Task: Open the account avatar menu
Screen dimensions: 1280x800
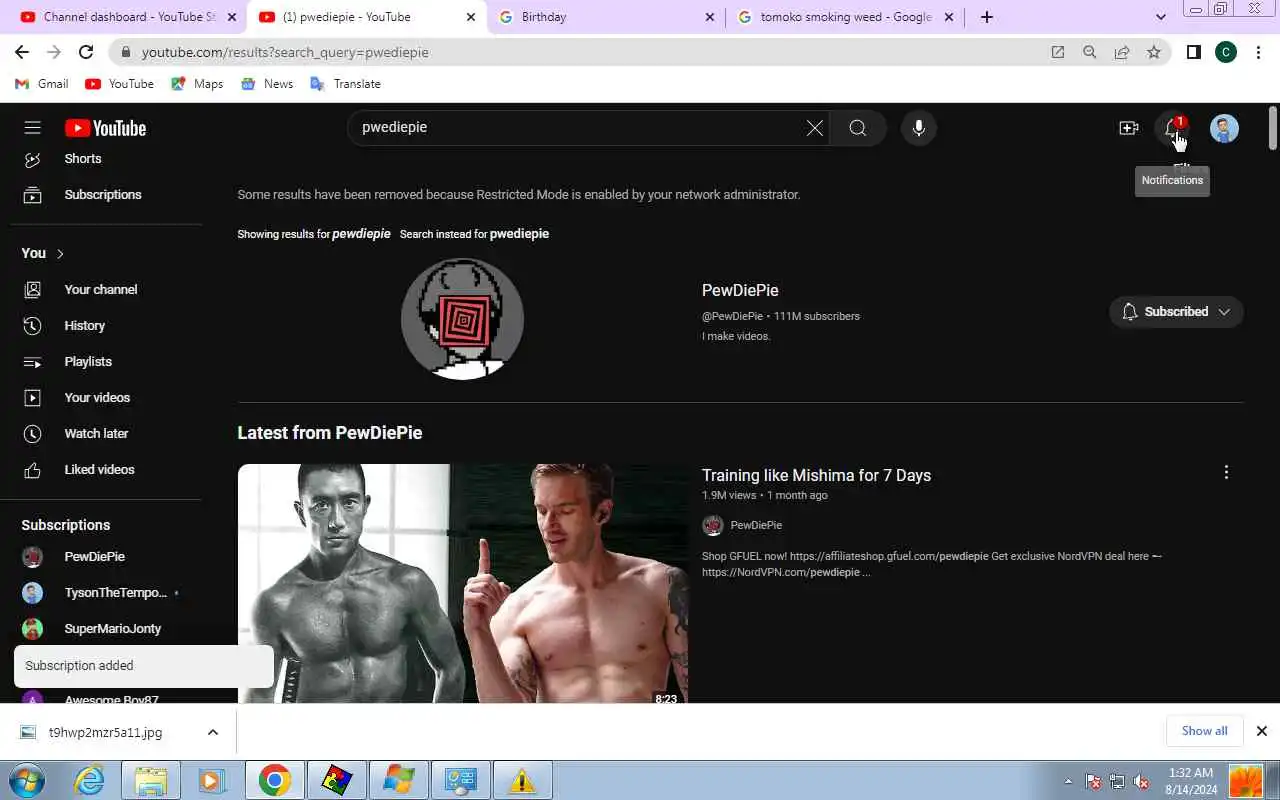Action: (x=1224, y=128)
